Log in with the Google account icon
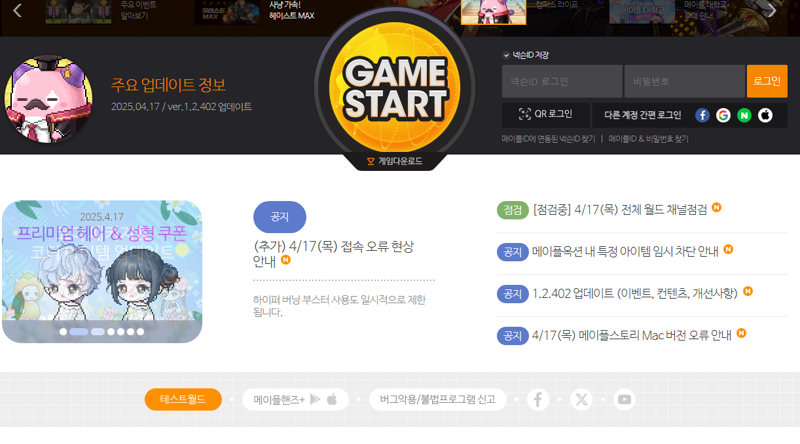Screen dimensions: 800x444 (723, 115)
